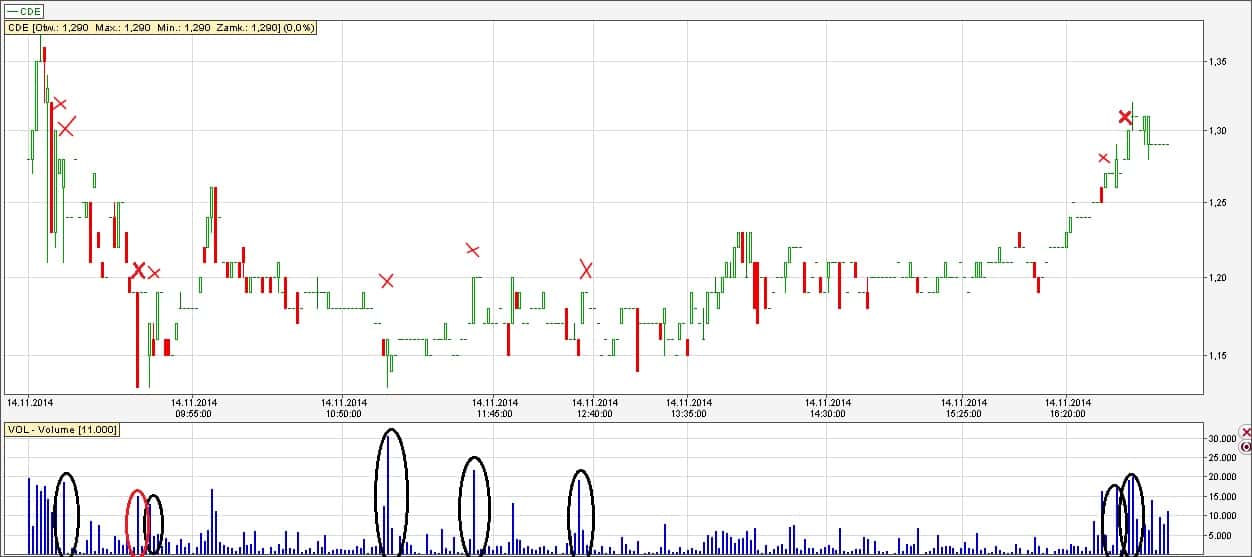Select the small red X below the top-right bold X
This screenshot has height=557, width=1252.
(1104, 158)
